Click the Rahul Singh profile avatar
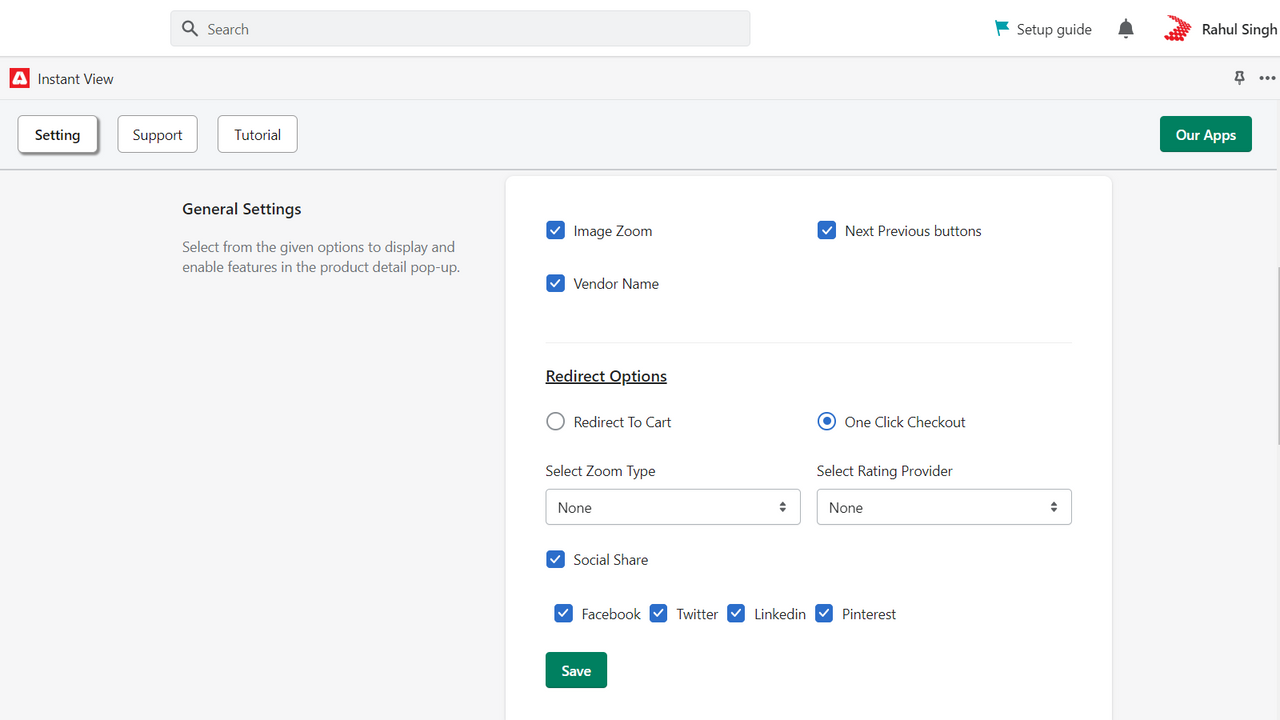1280x720 pixels. pyautogui.click(x=1177, y=28)
